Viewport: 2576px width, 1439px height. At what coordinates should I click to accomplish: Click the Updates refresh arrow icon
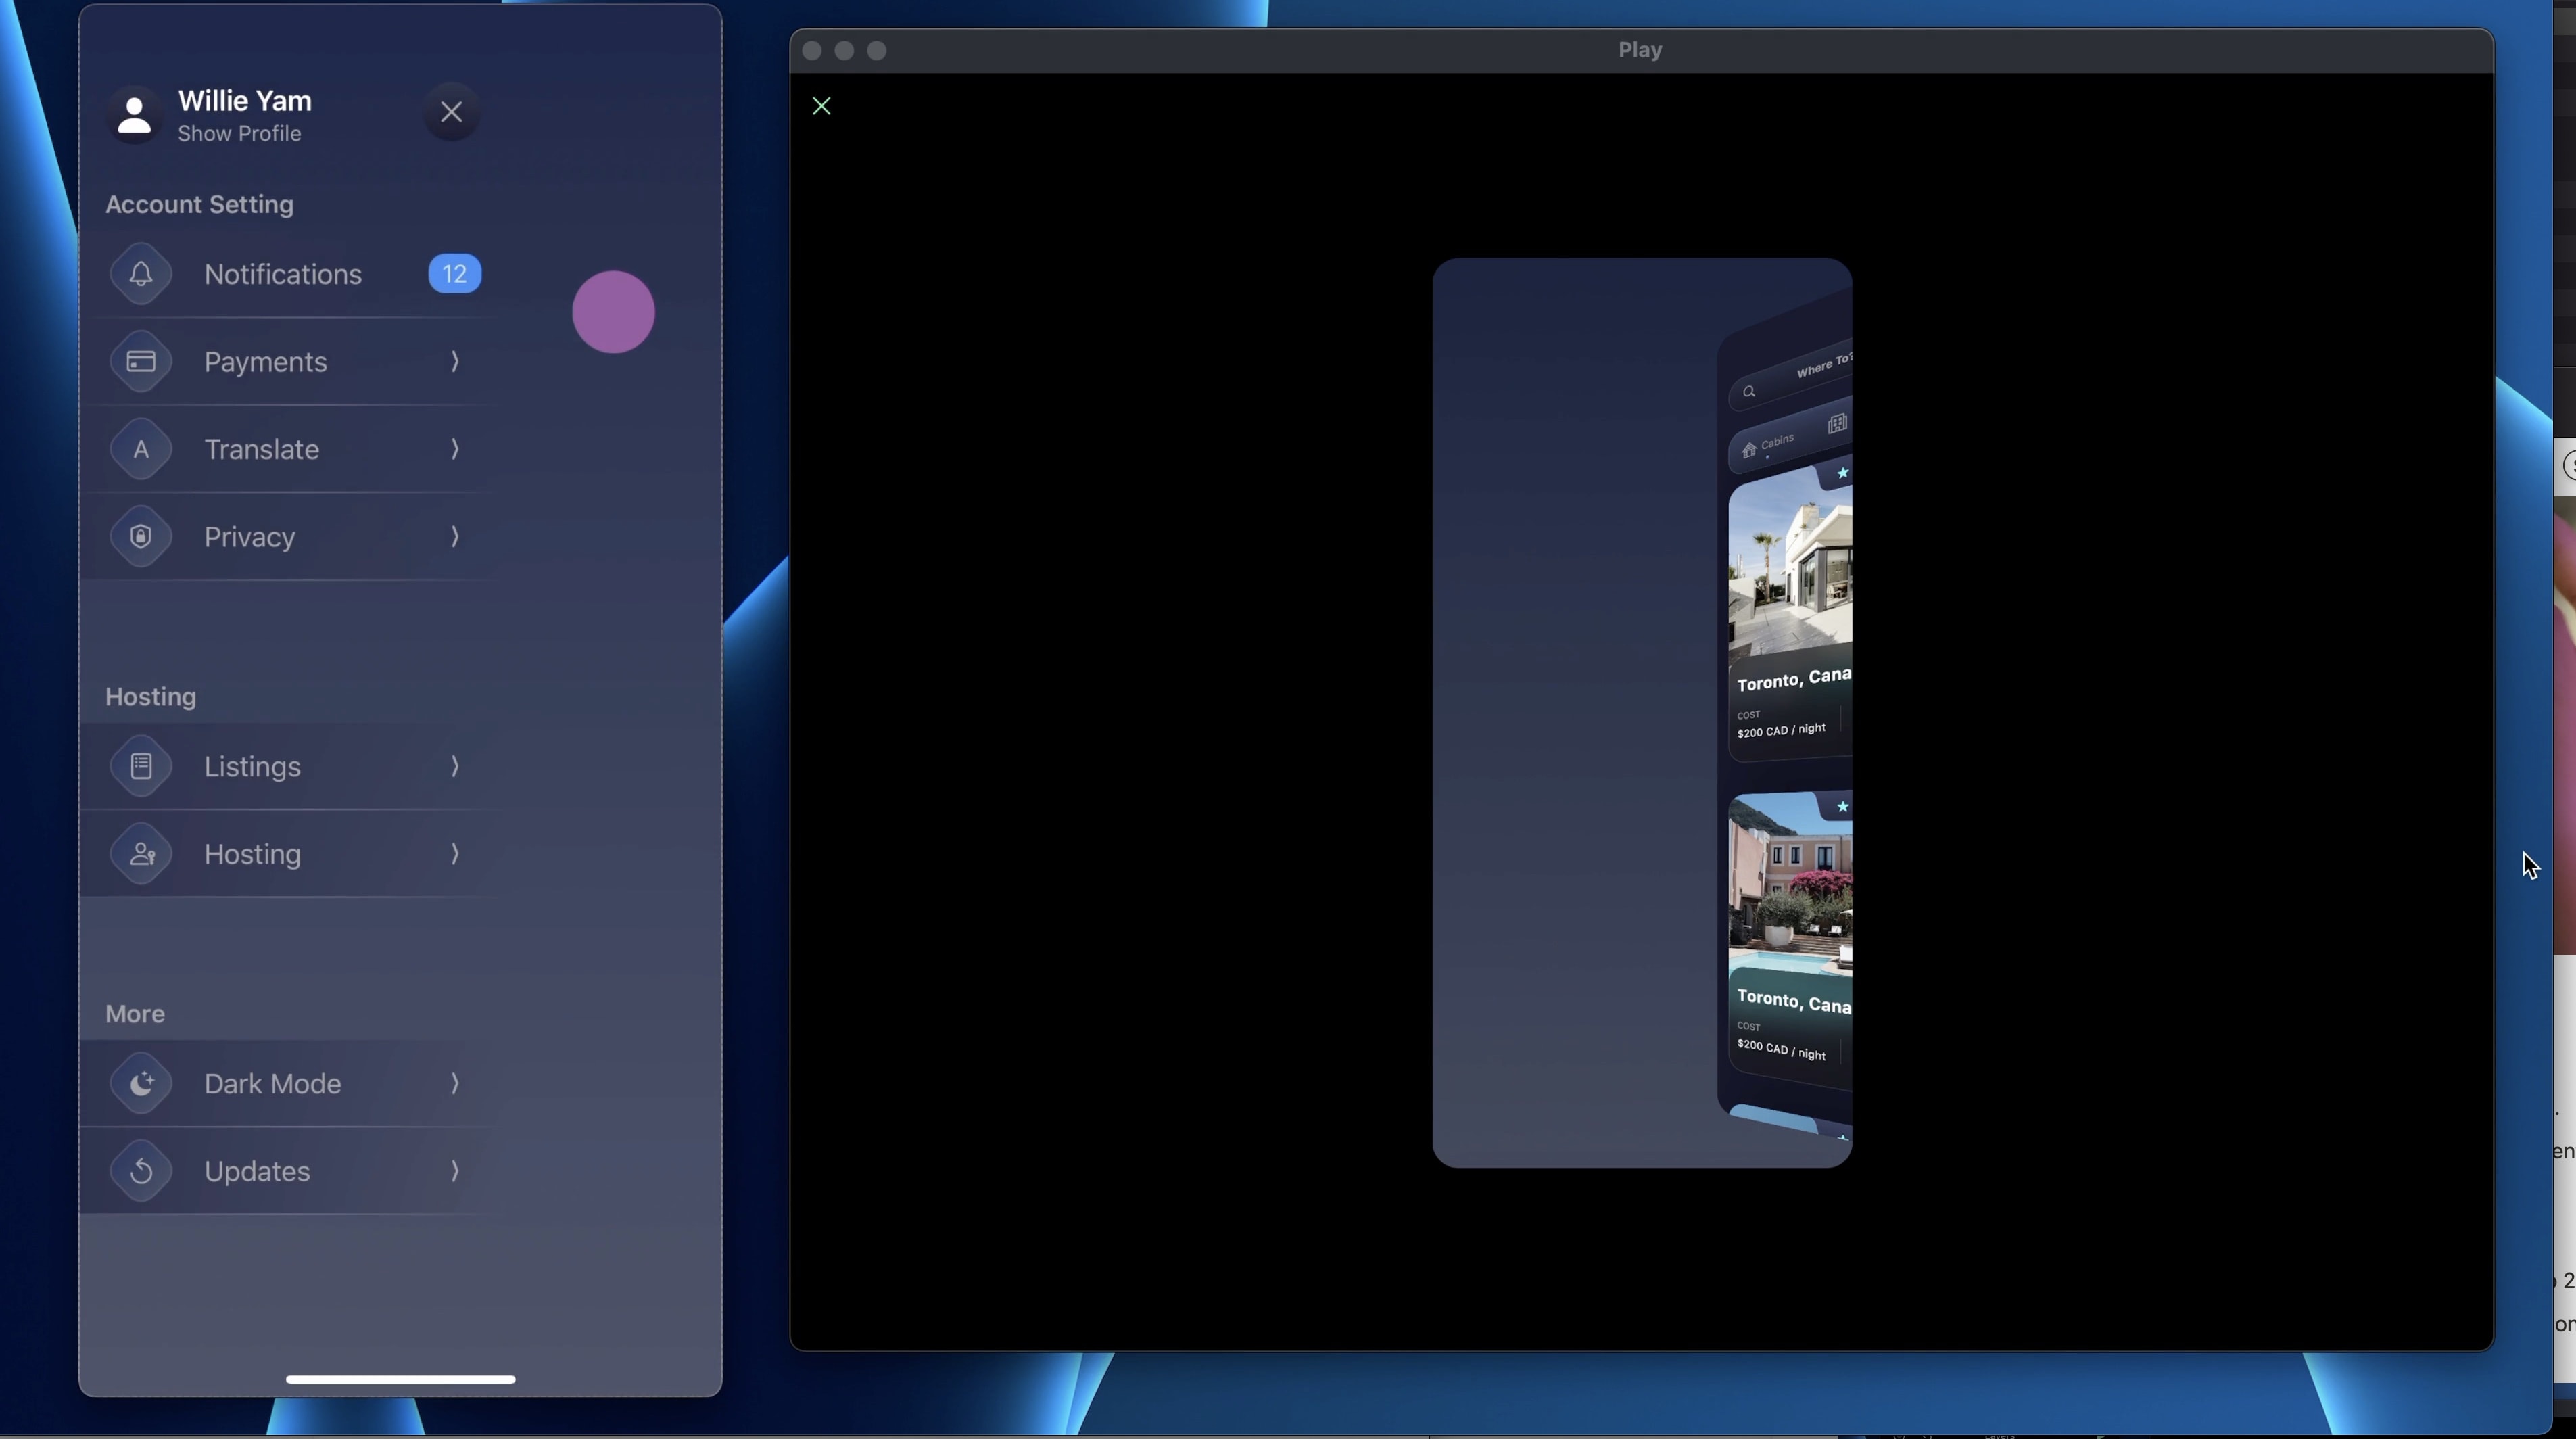(x=141, y=1171)
